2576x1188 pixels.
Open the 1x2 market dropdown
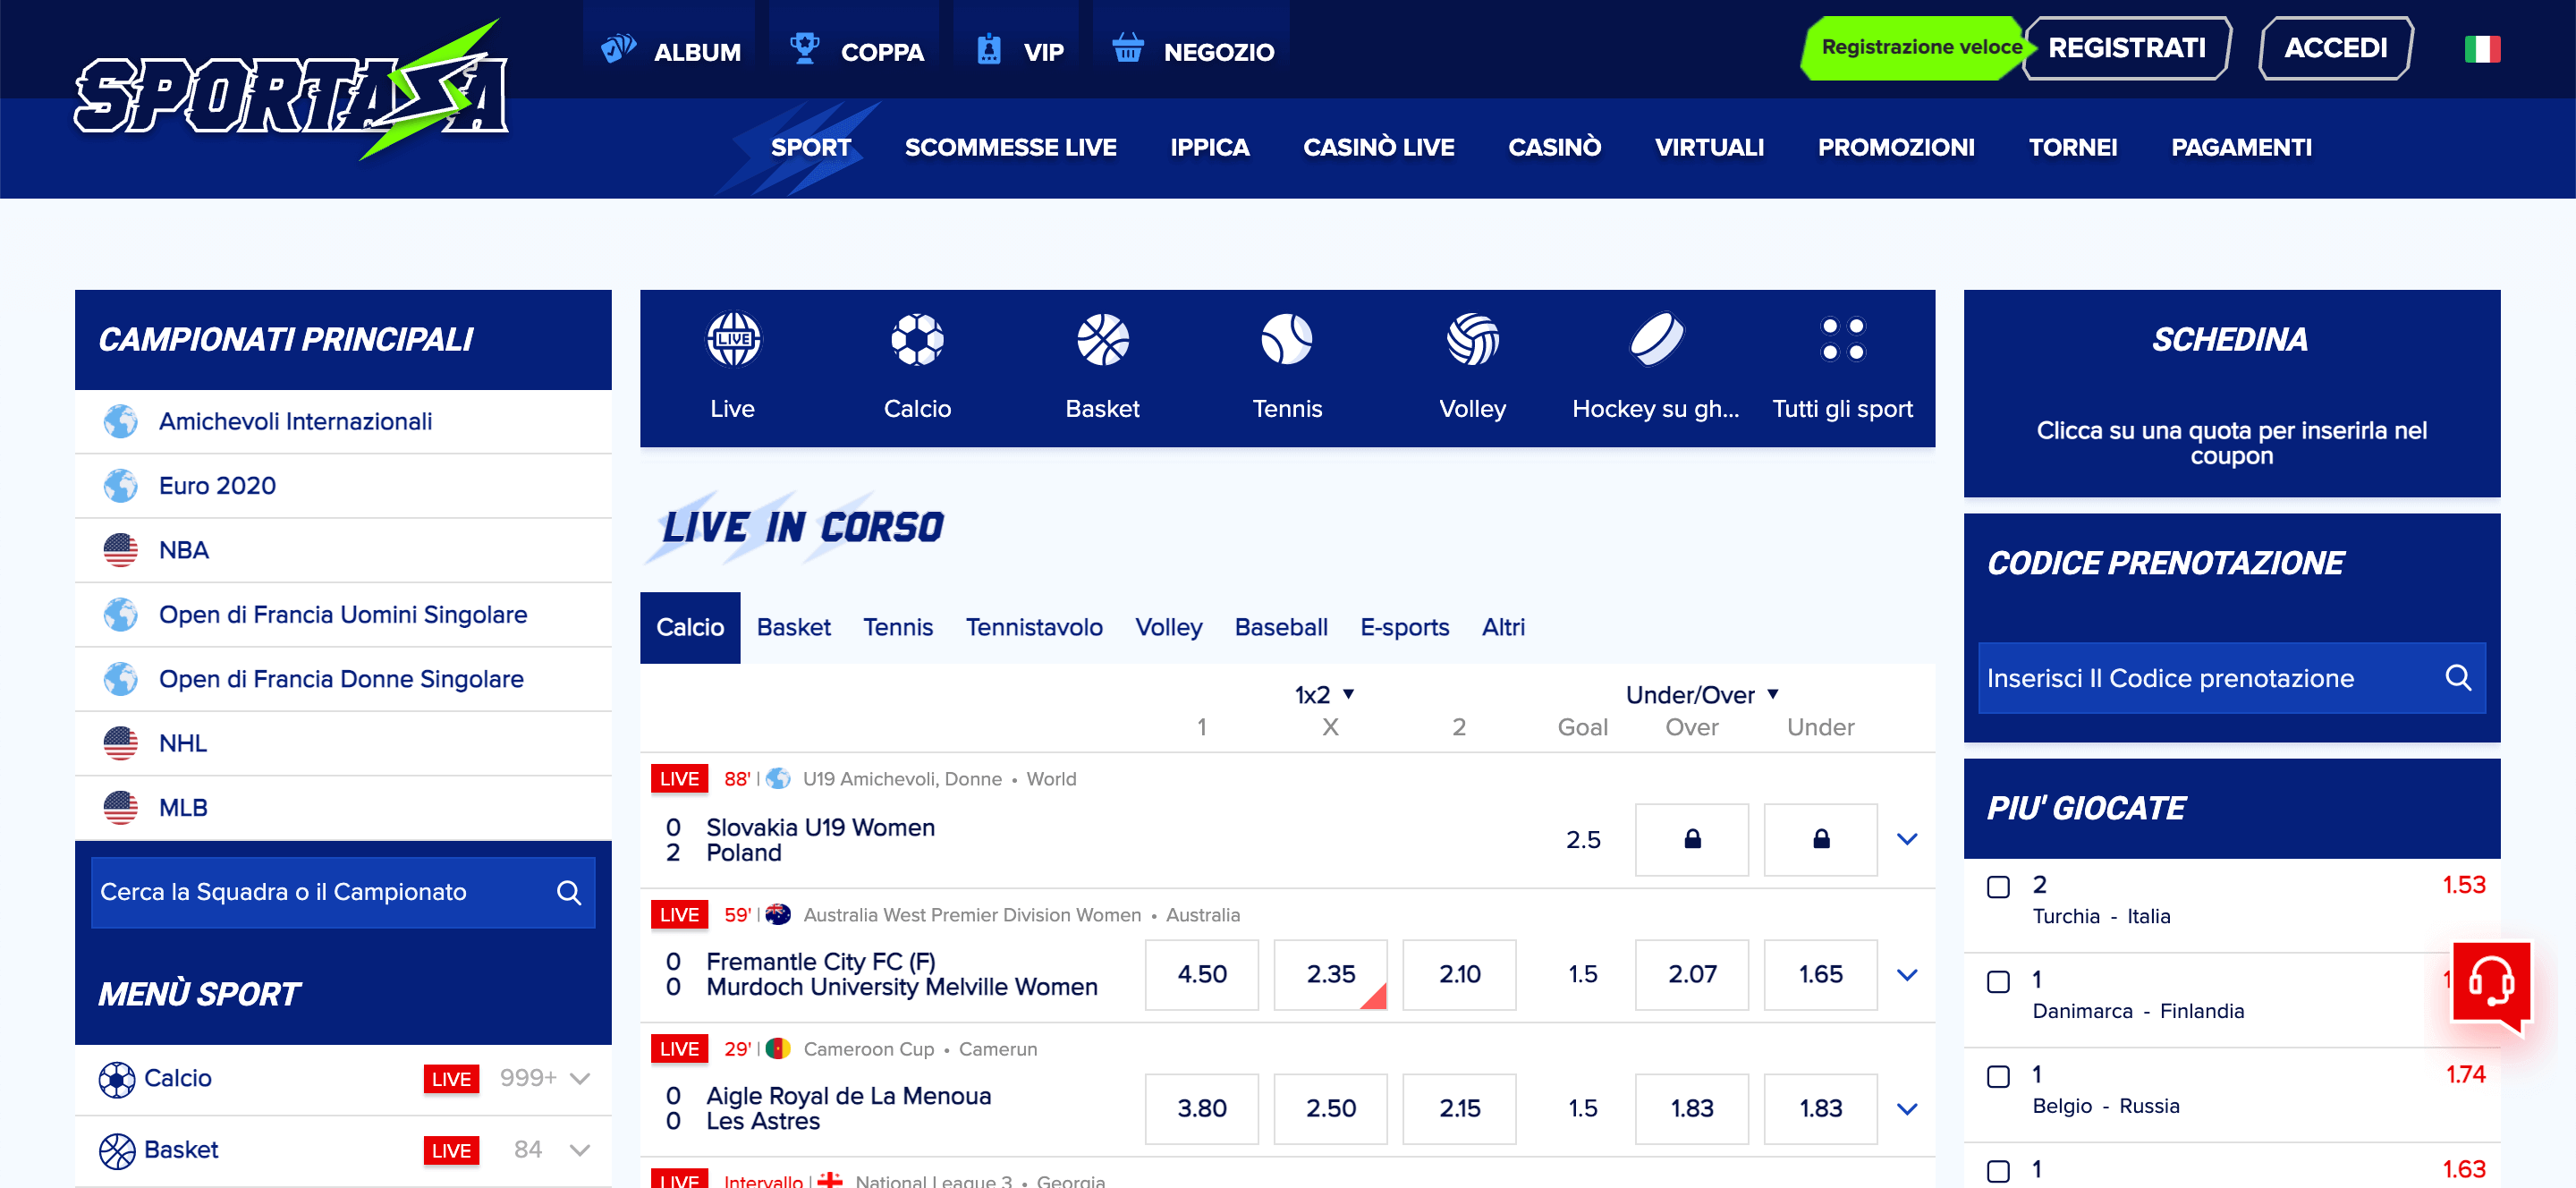pyautogui.click(x=1324, y=694)
